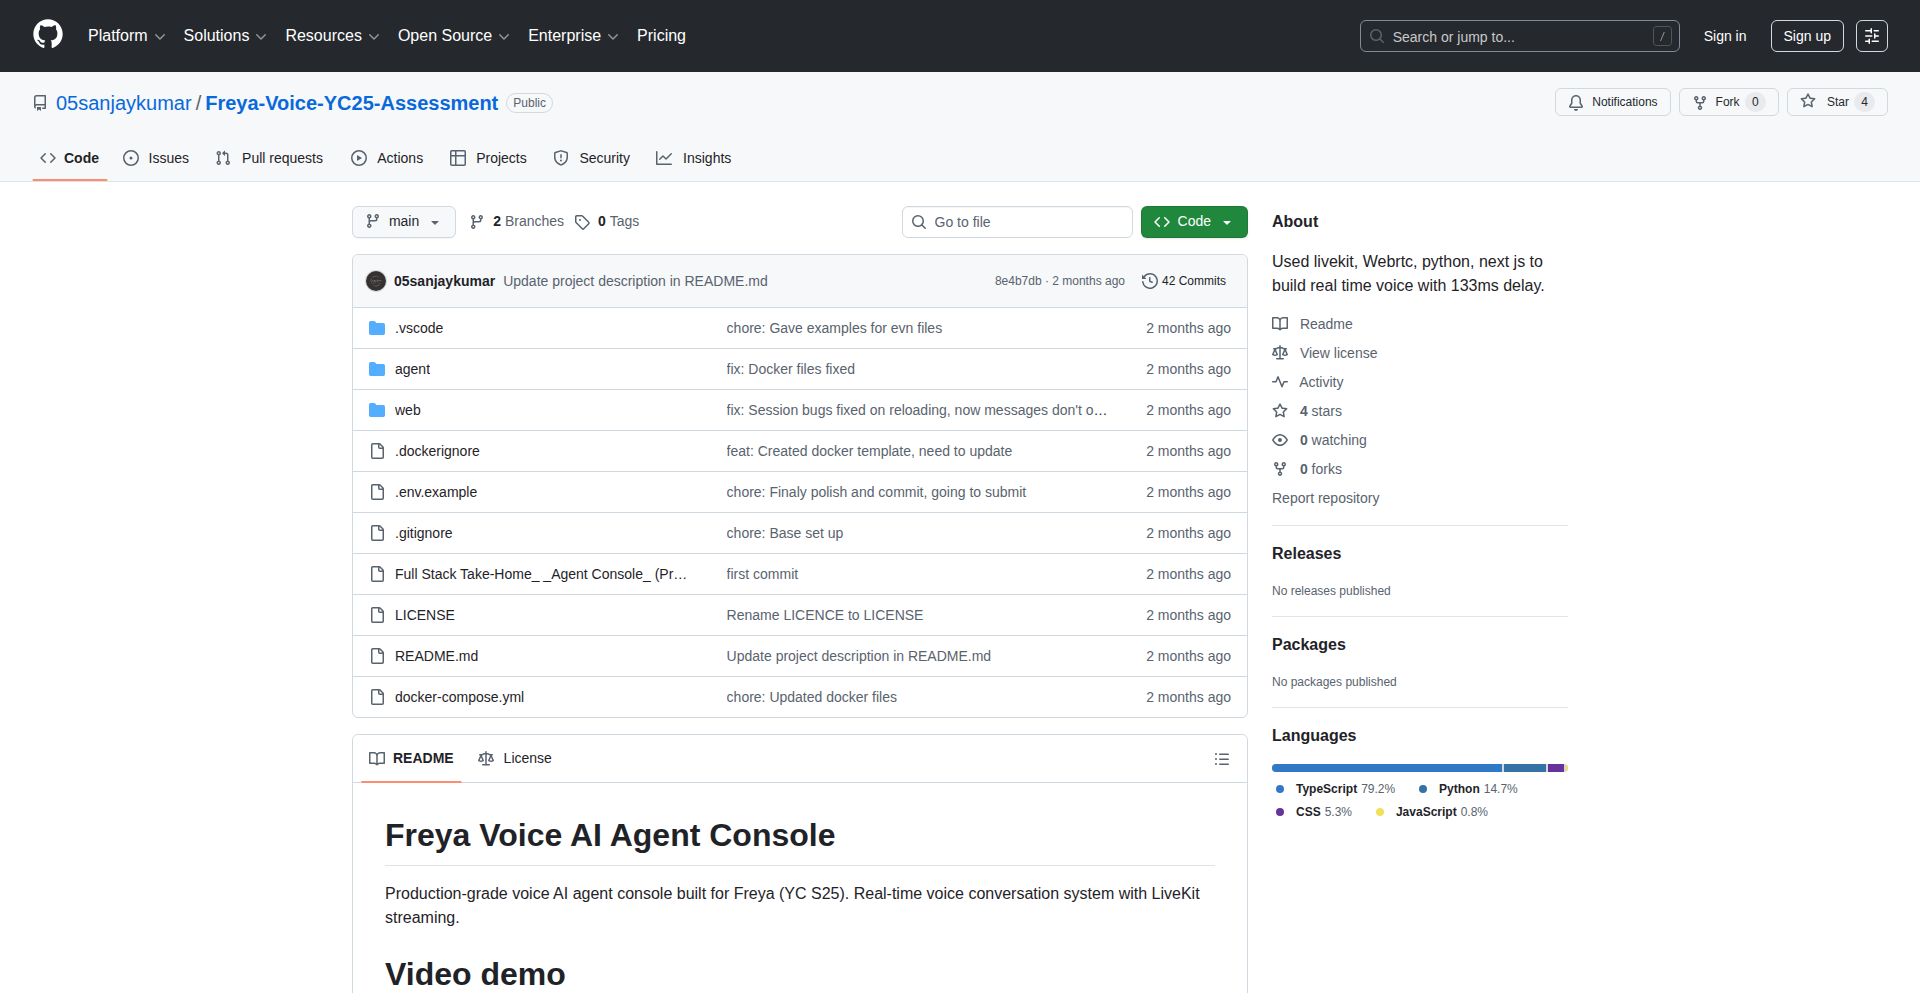The height and width of the screenshot is (993, 1920).
Task: Open the docker-compose.yml file
Action: click(x=459, y=697)
